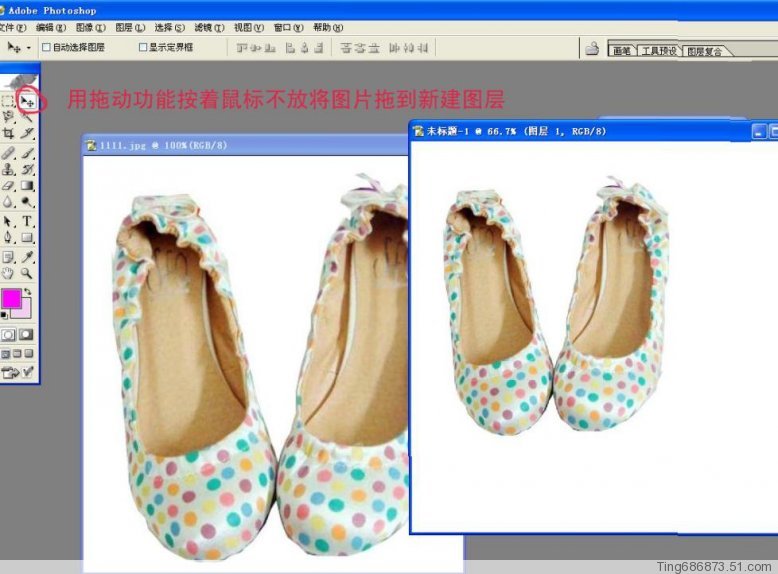Switch to the 图层复合 palette tab

click(x=704, y=51)
